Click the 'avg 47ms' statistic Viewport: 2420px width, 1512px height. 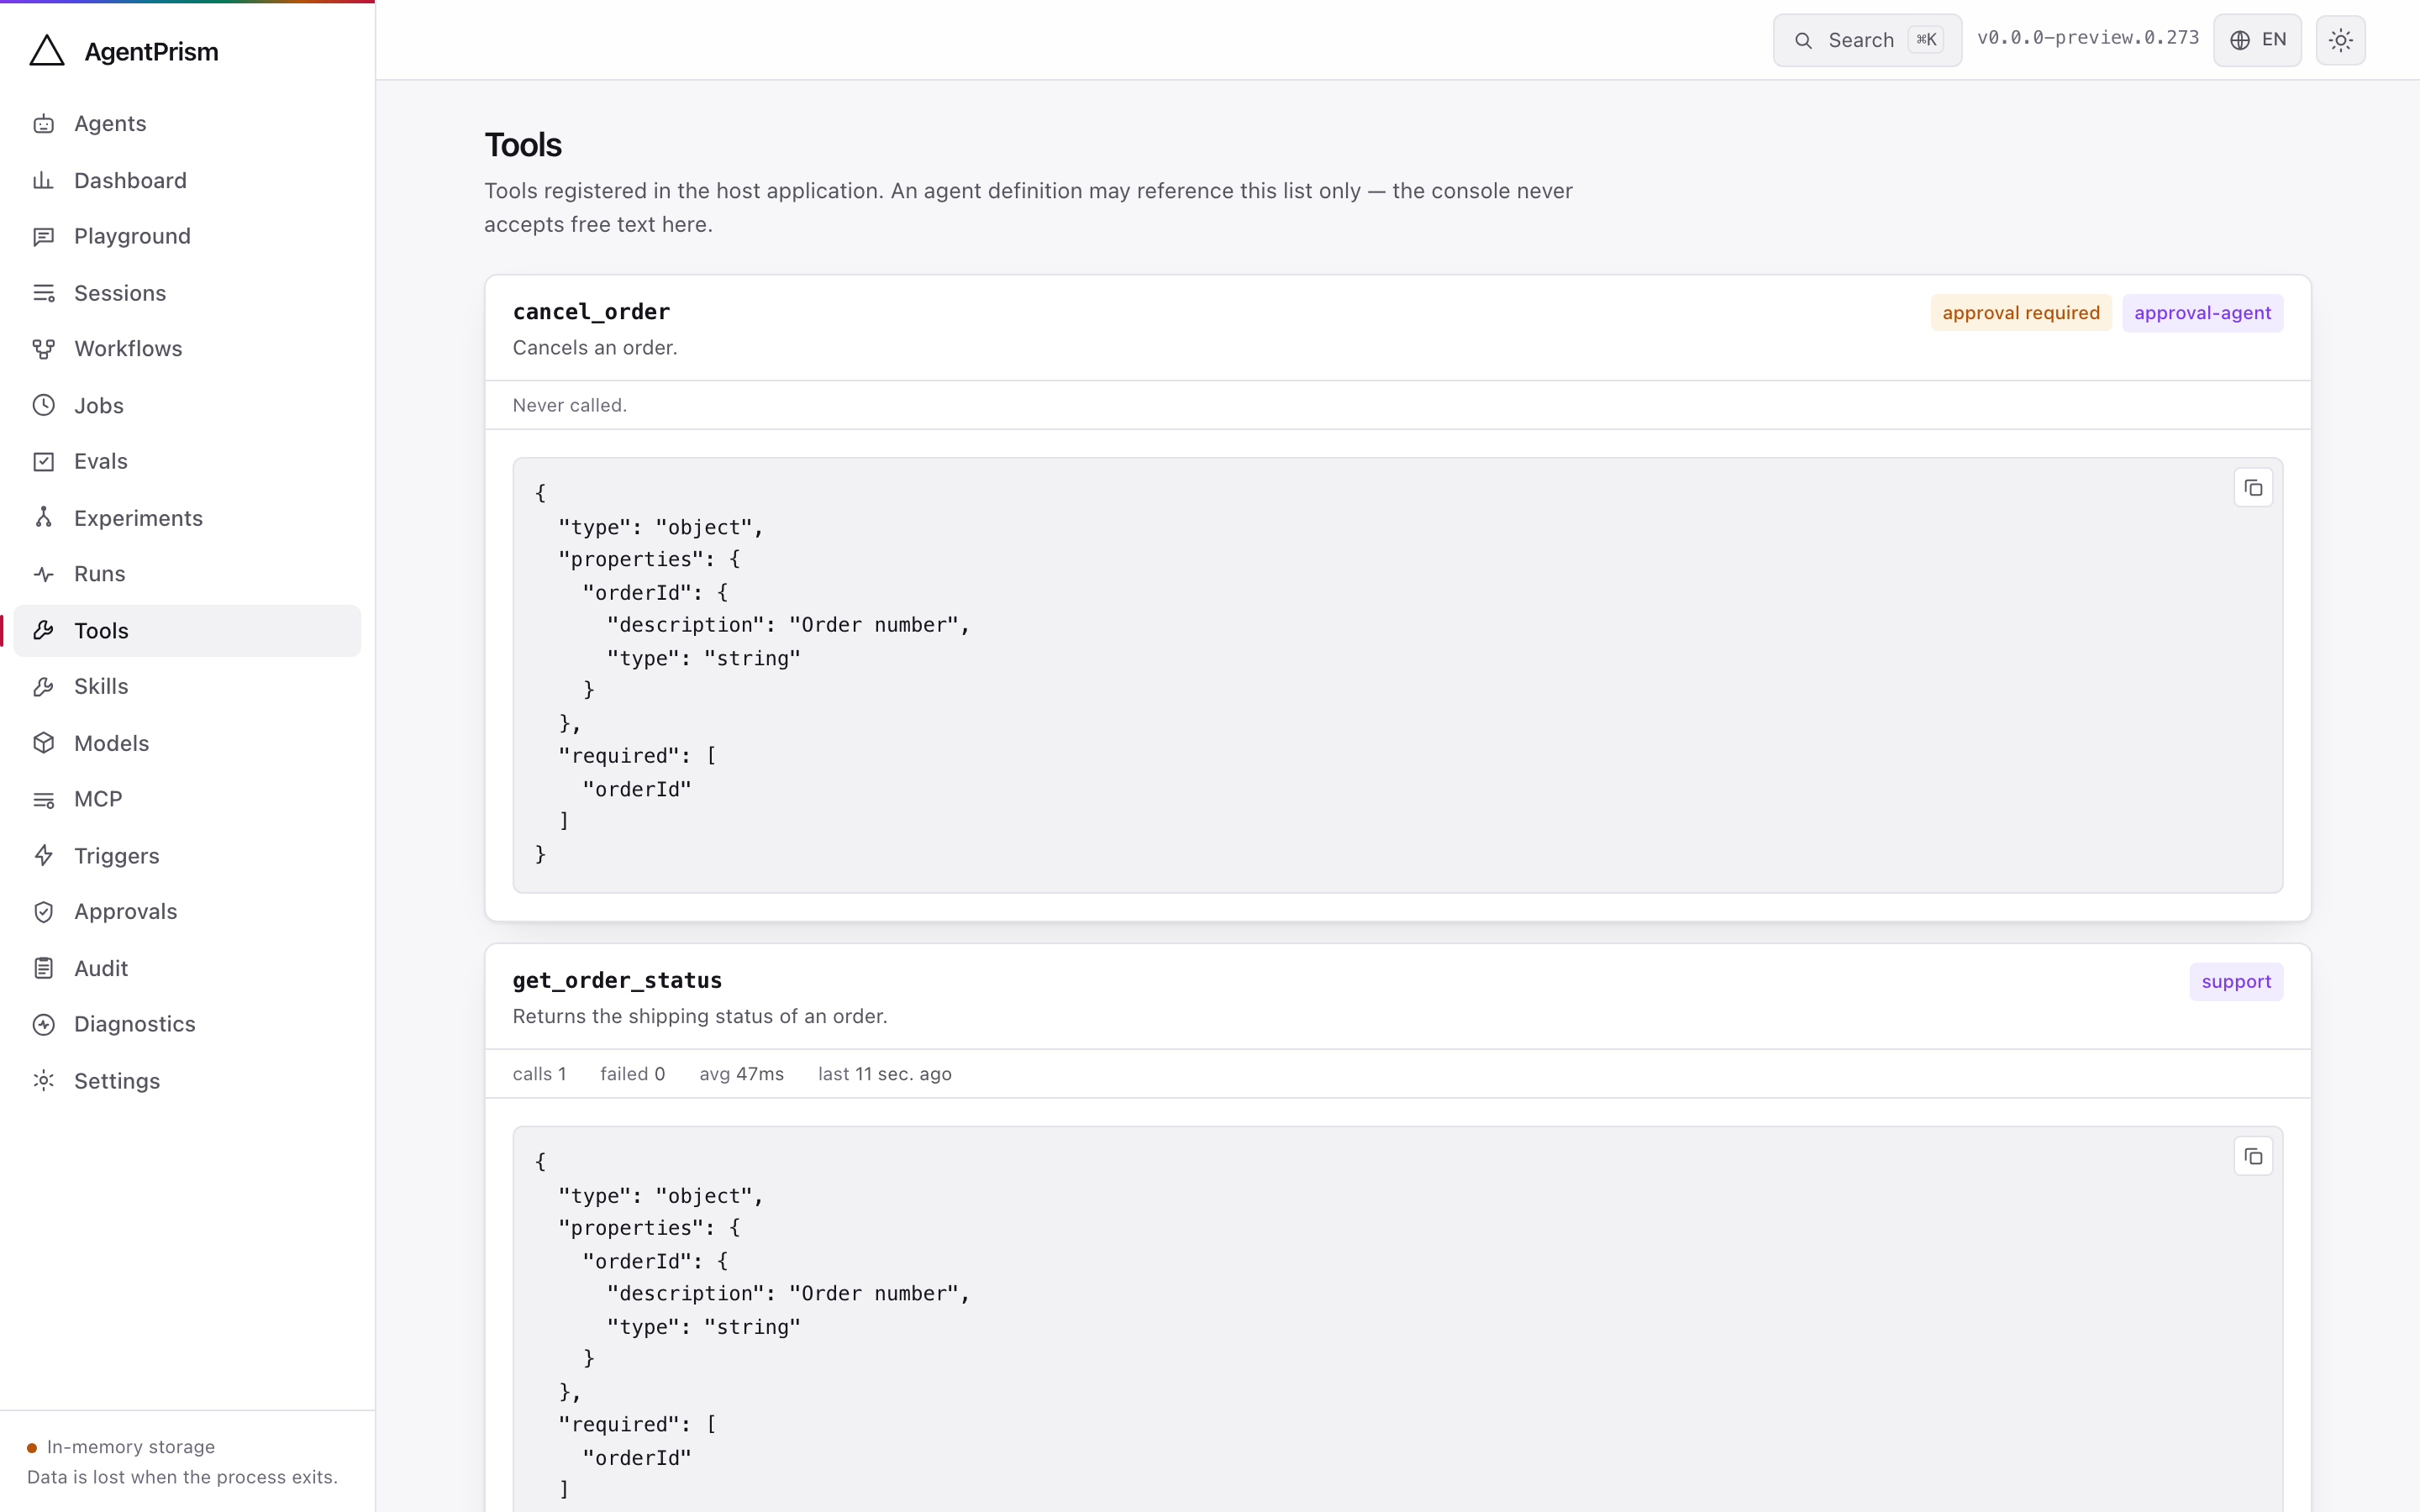[x=742, y=1074]
